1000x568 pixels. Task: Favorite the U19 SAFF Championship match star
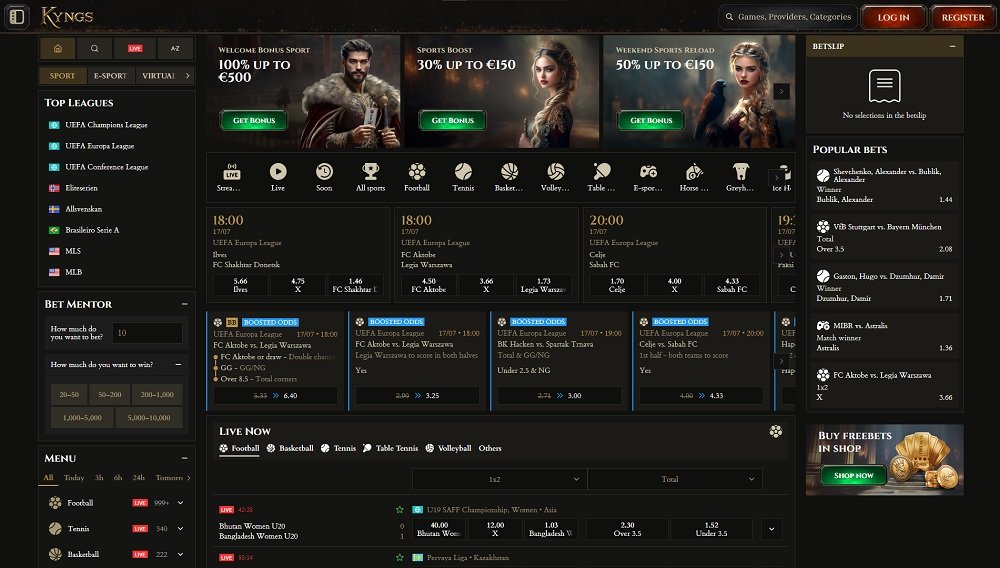pos(400,510)
